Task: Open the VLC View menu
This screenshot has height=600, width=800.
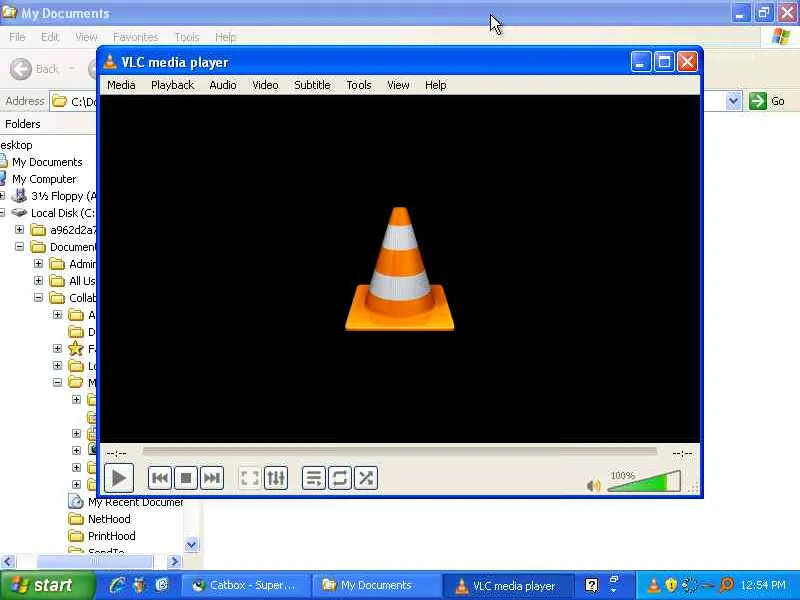Action: tap(398, 85)
